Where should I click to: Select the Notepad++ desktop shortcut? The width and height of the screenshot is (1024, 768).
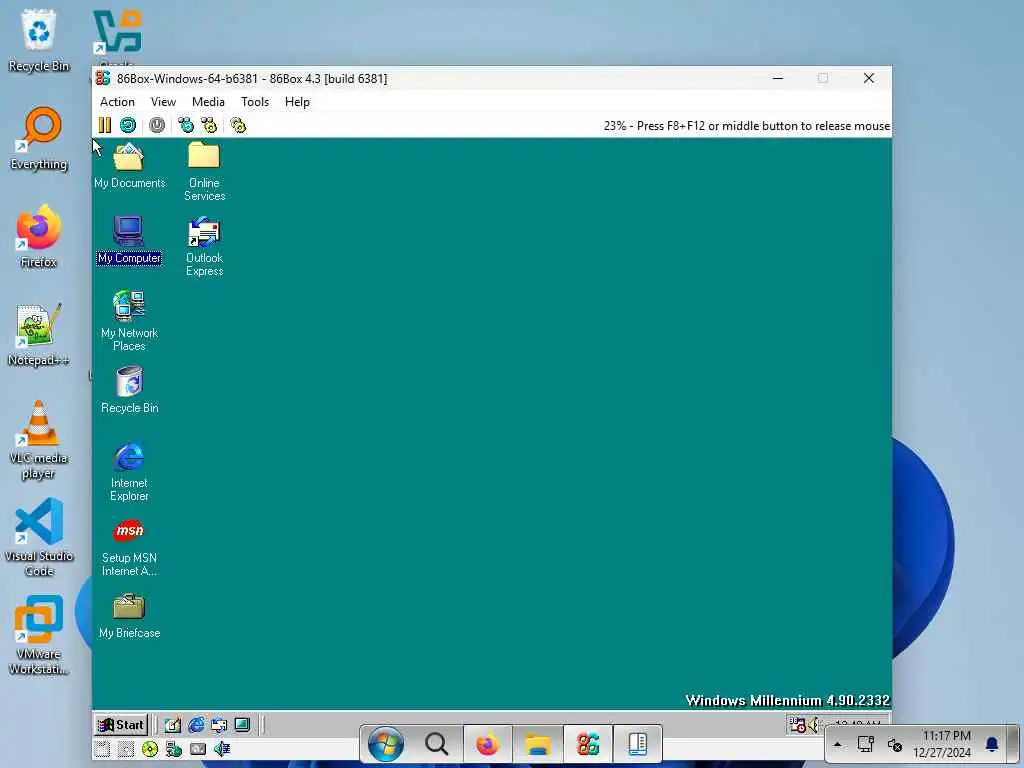[39, 334]
